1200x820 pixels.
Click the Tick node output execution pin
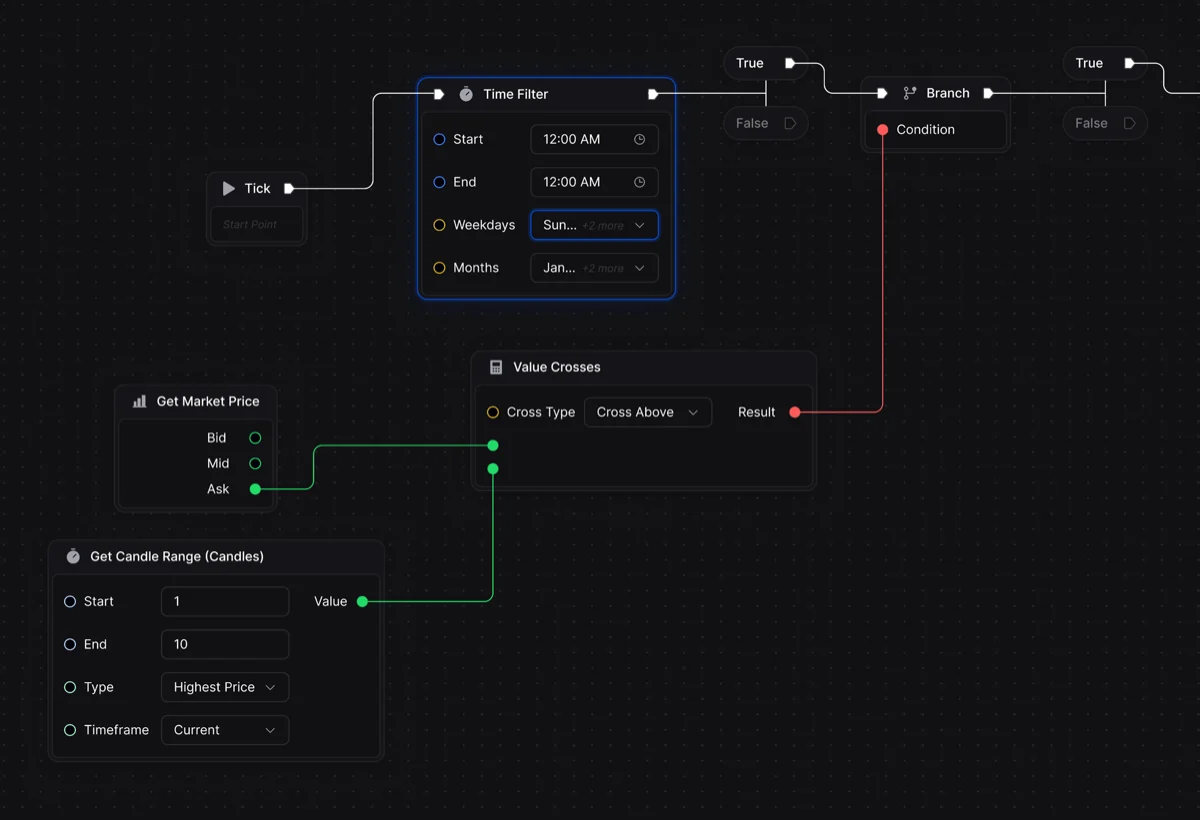click(289, 188)
